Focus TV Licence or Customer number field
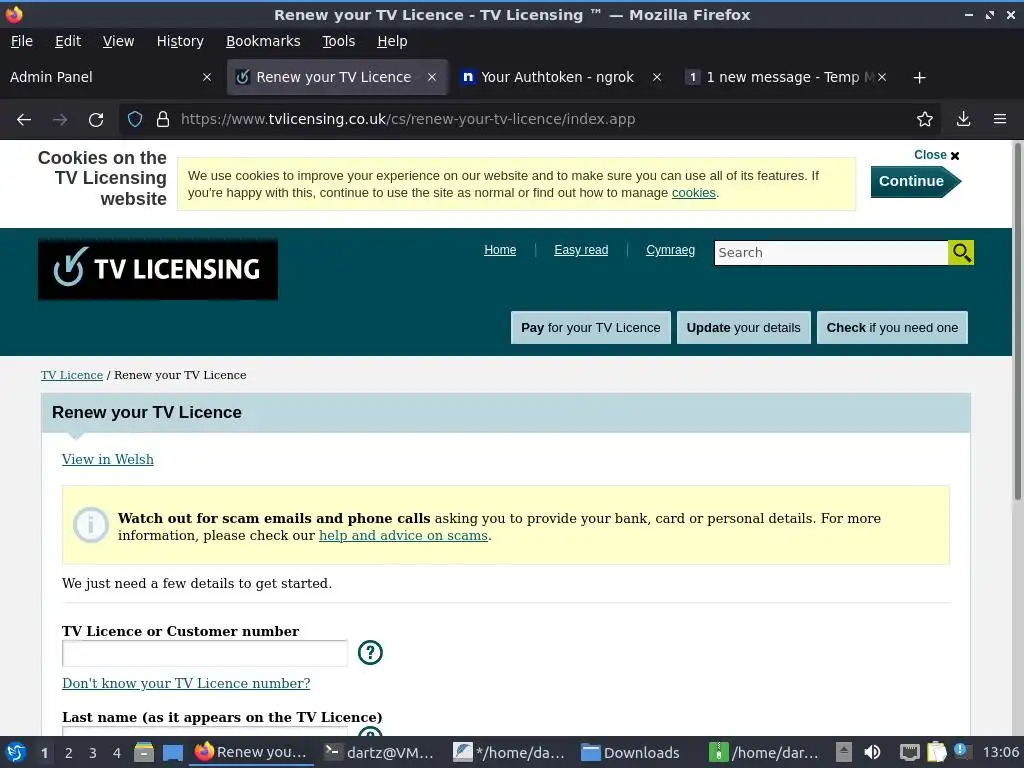 (205, 653)
